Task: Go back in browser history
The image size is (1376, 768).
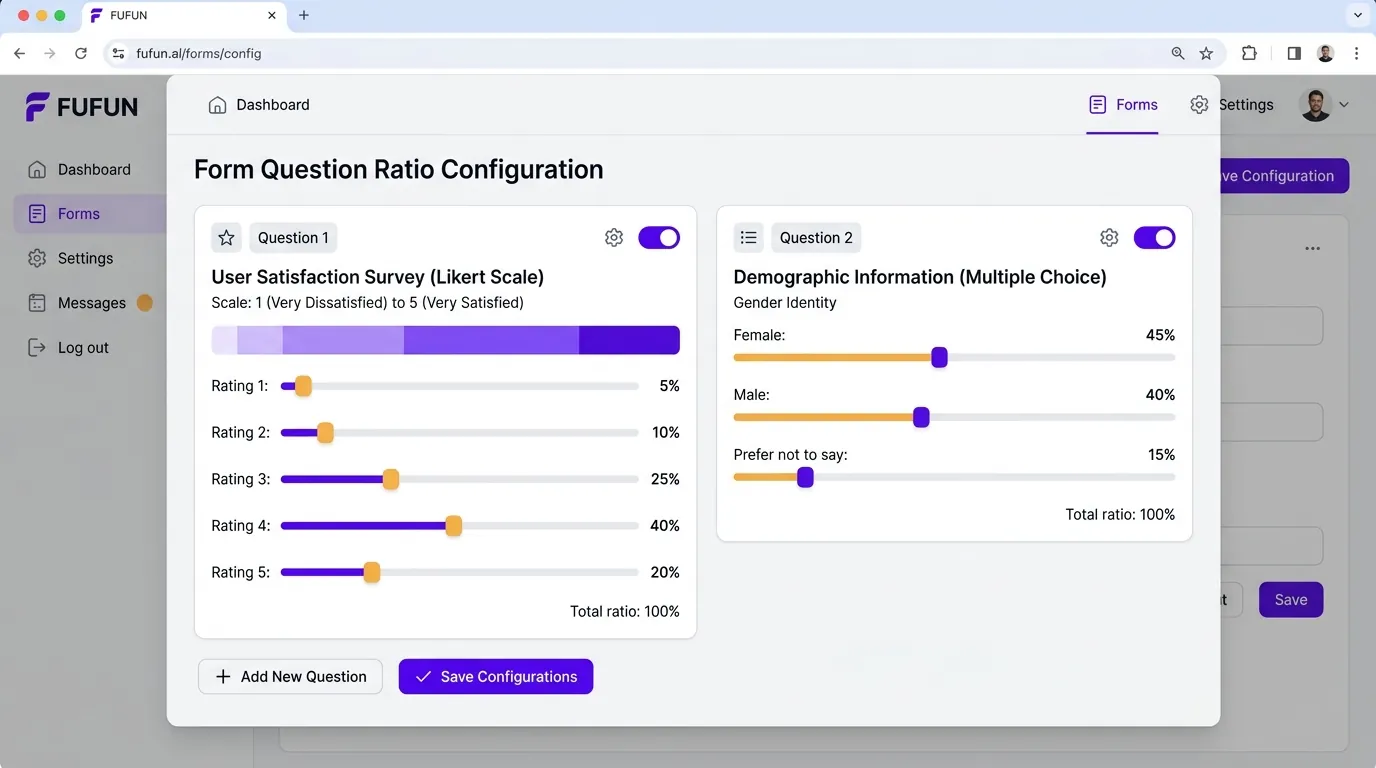Action: (19, 53)
